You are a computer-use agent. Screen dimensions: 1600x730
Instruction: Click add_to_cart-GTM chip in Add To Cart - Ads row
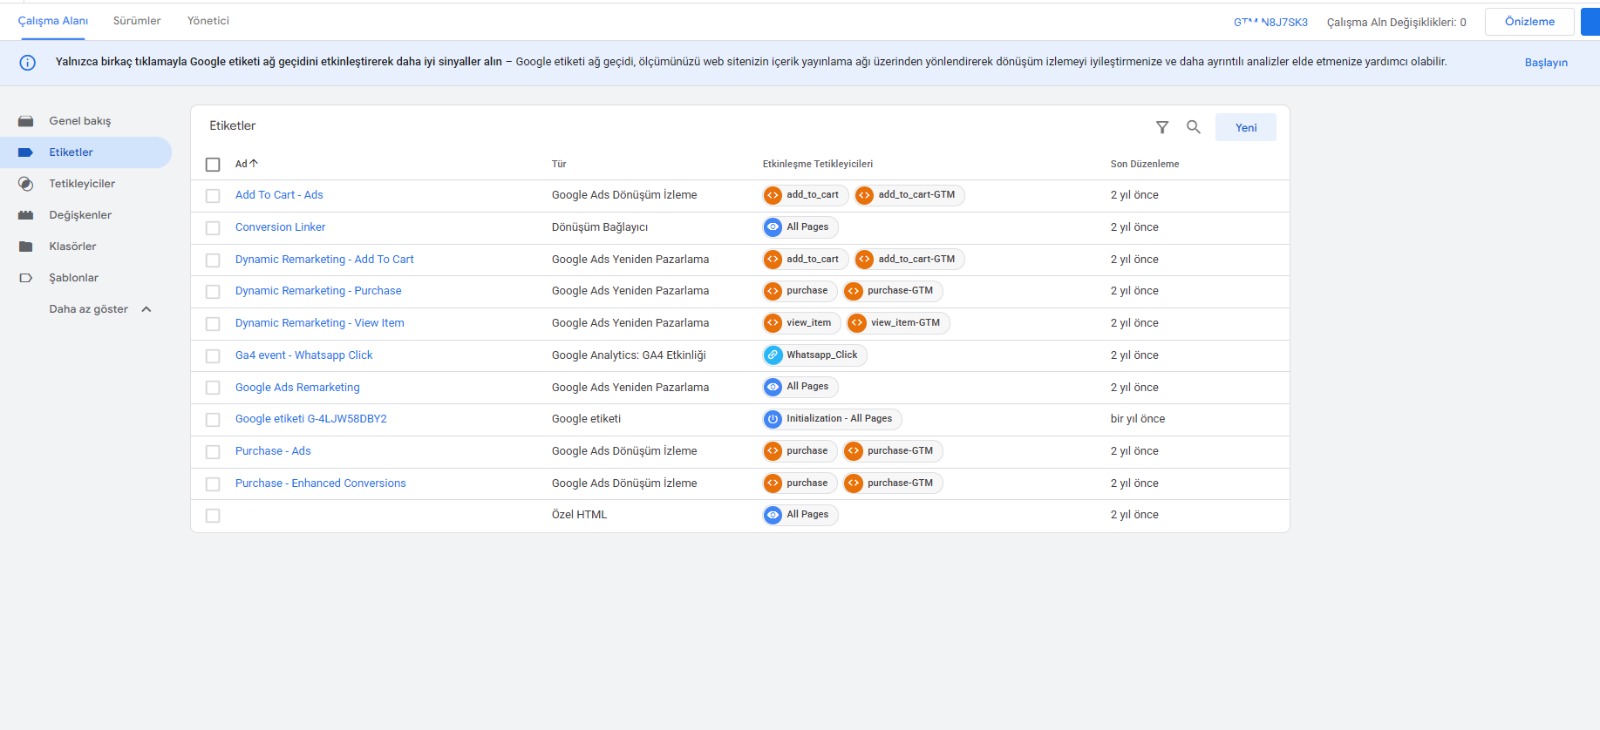[x=910, y=195]
